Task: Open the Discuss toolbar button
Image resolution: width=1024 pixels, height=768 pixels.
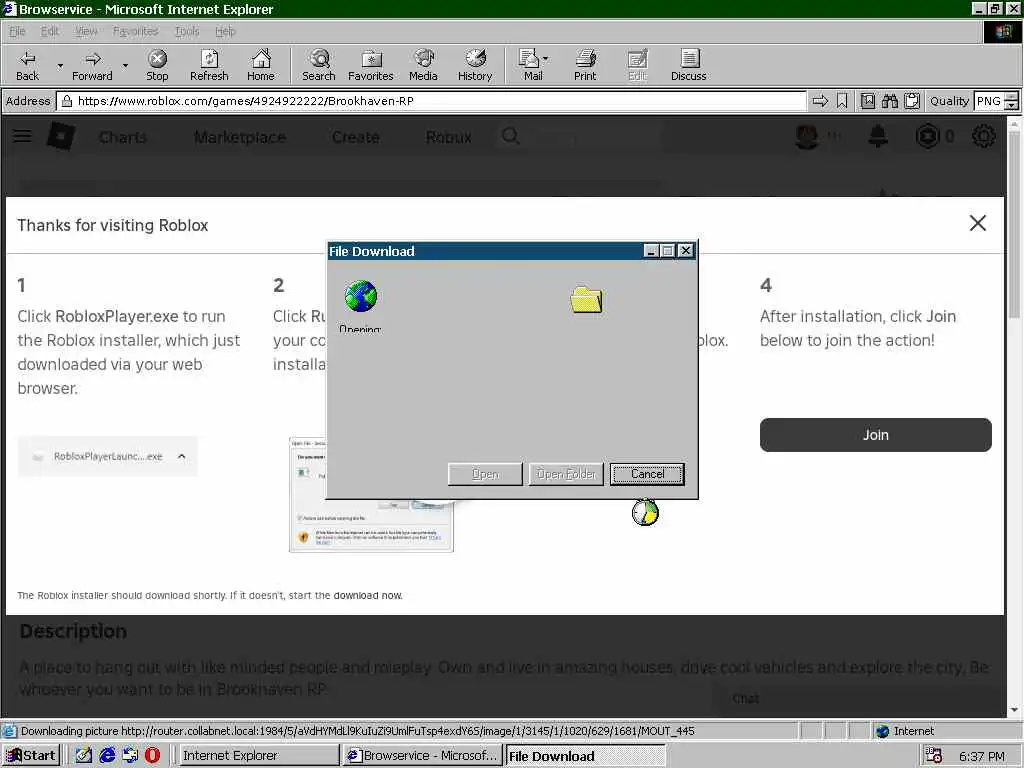Action: point(688,65)
